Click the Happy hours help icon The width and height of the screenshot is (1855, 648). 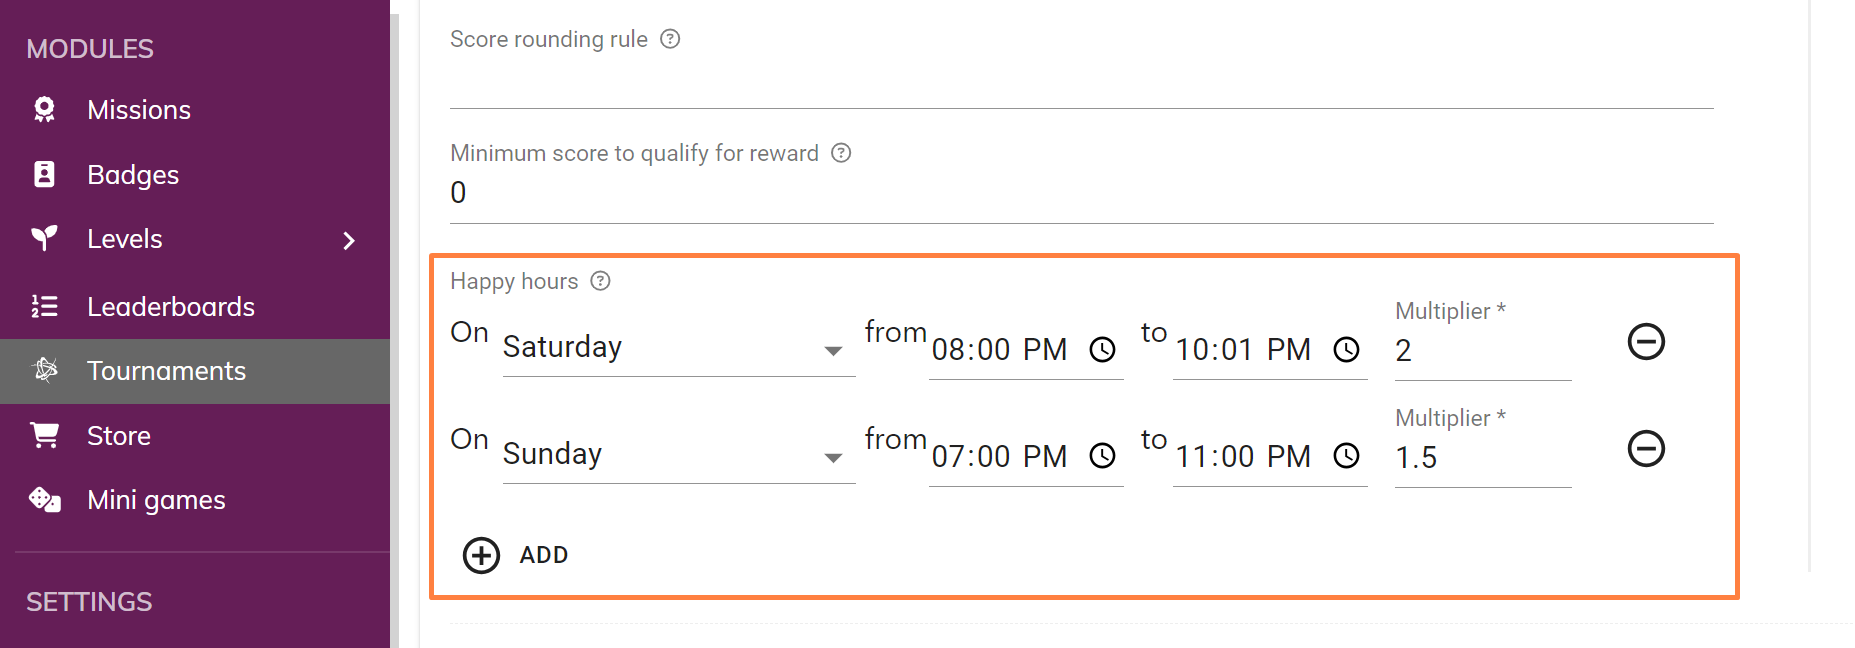[x=600, y=281]
